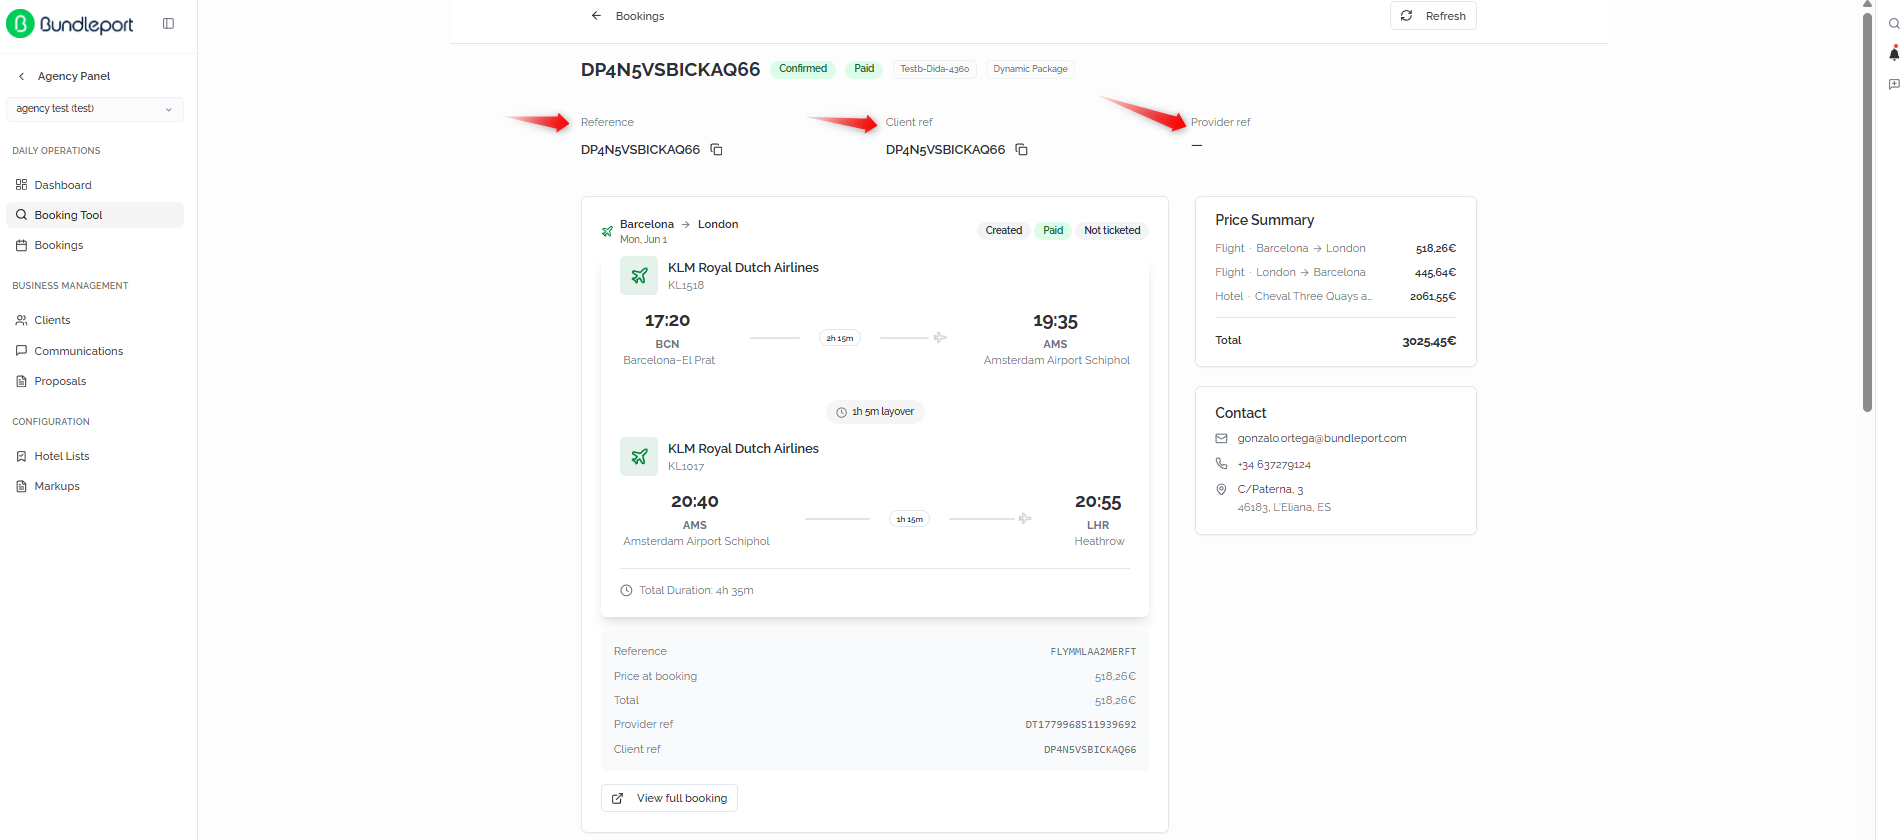Click the total price 3025,45€
Viewport: 1902px width, 840px height.
1428,341
